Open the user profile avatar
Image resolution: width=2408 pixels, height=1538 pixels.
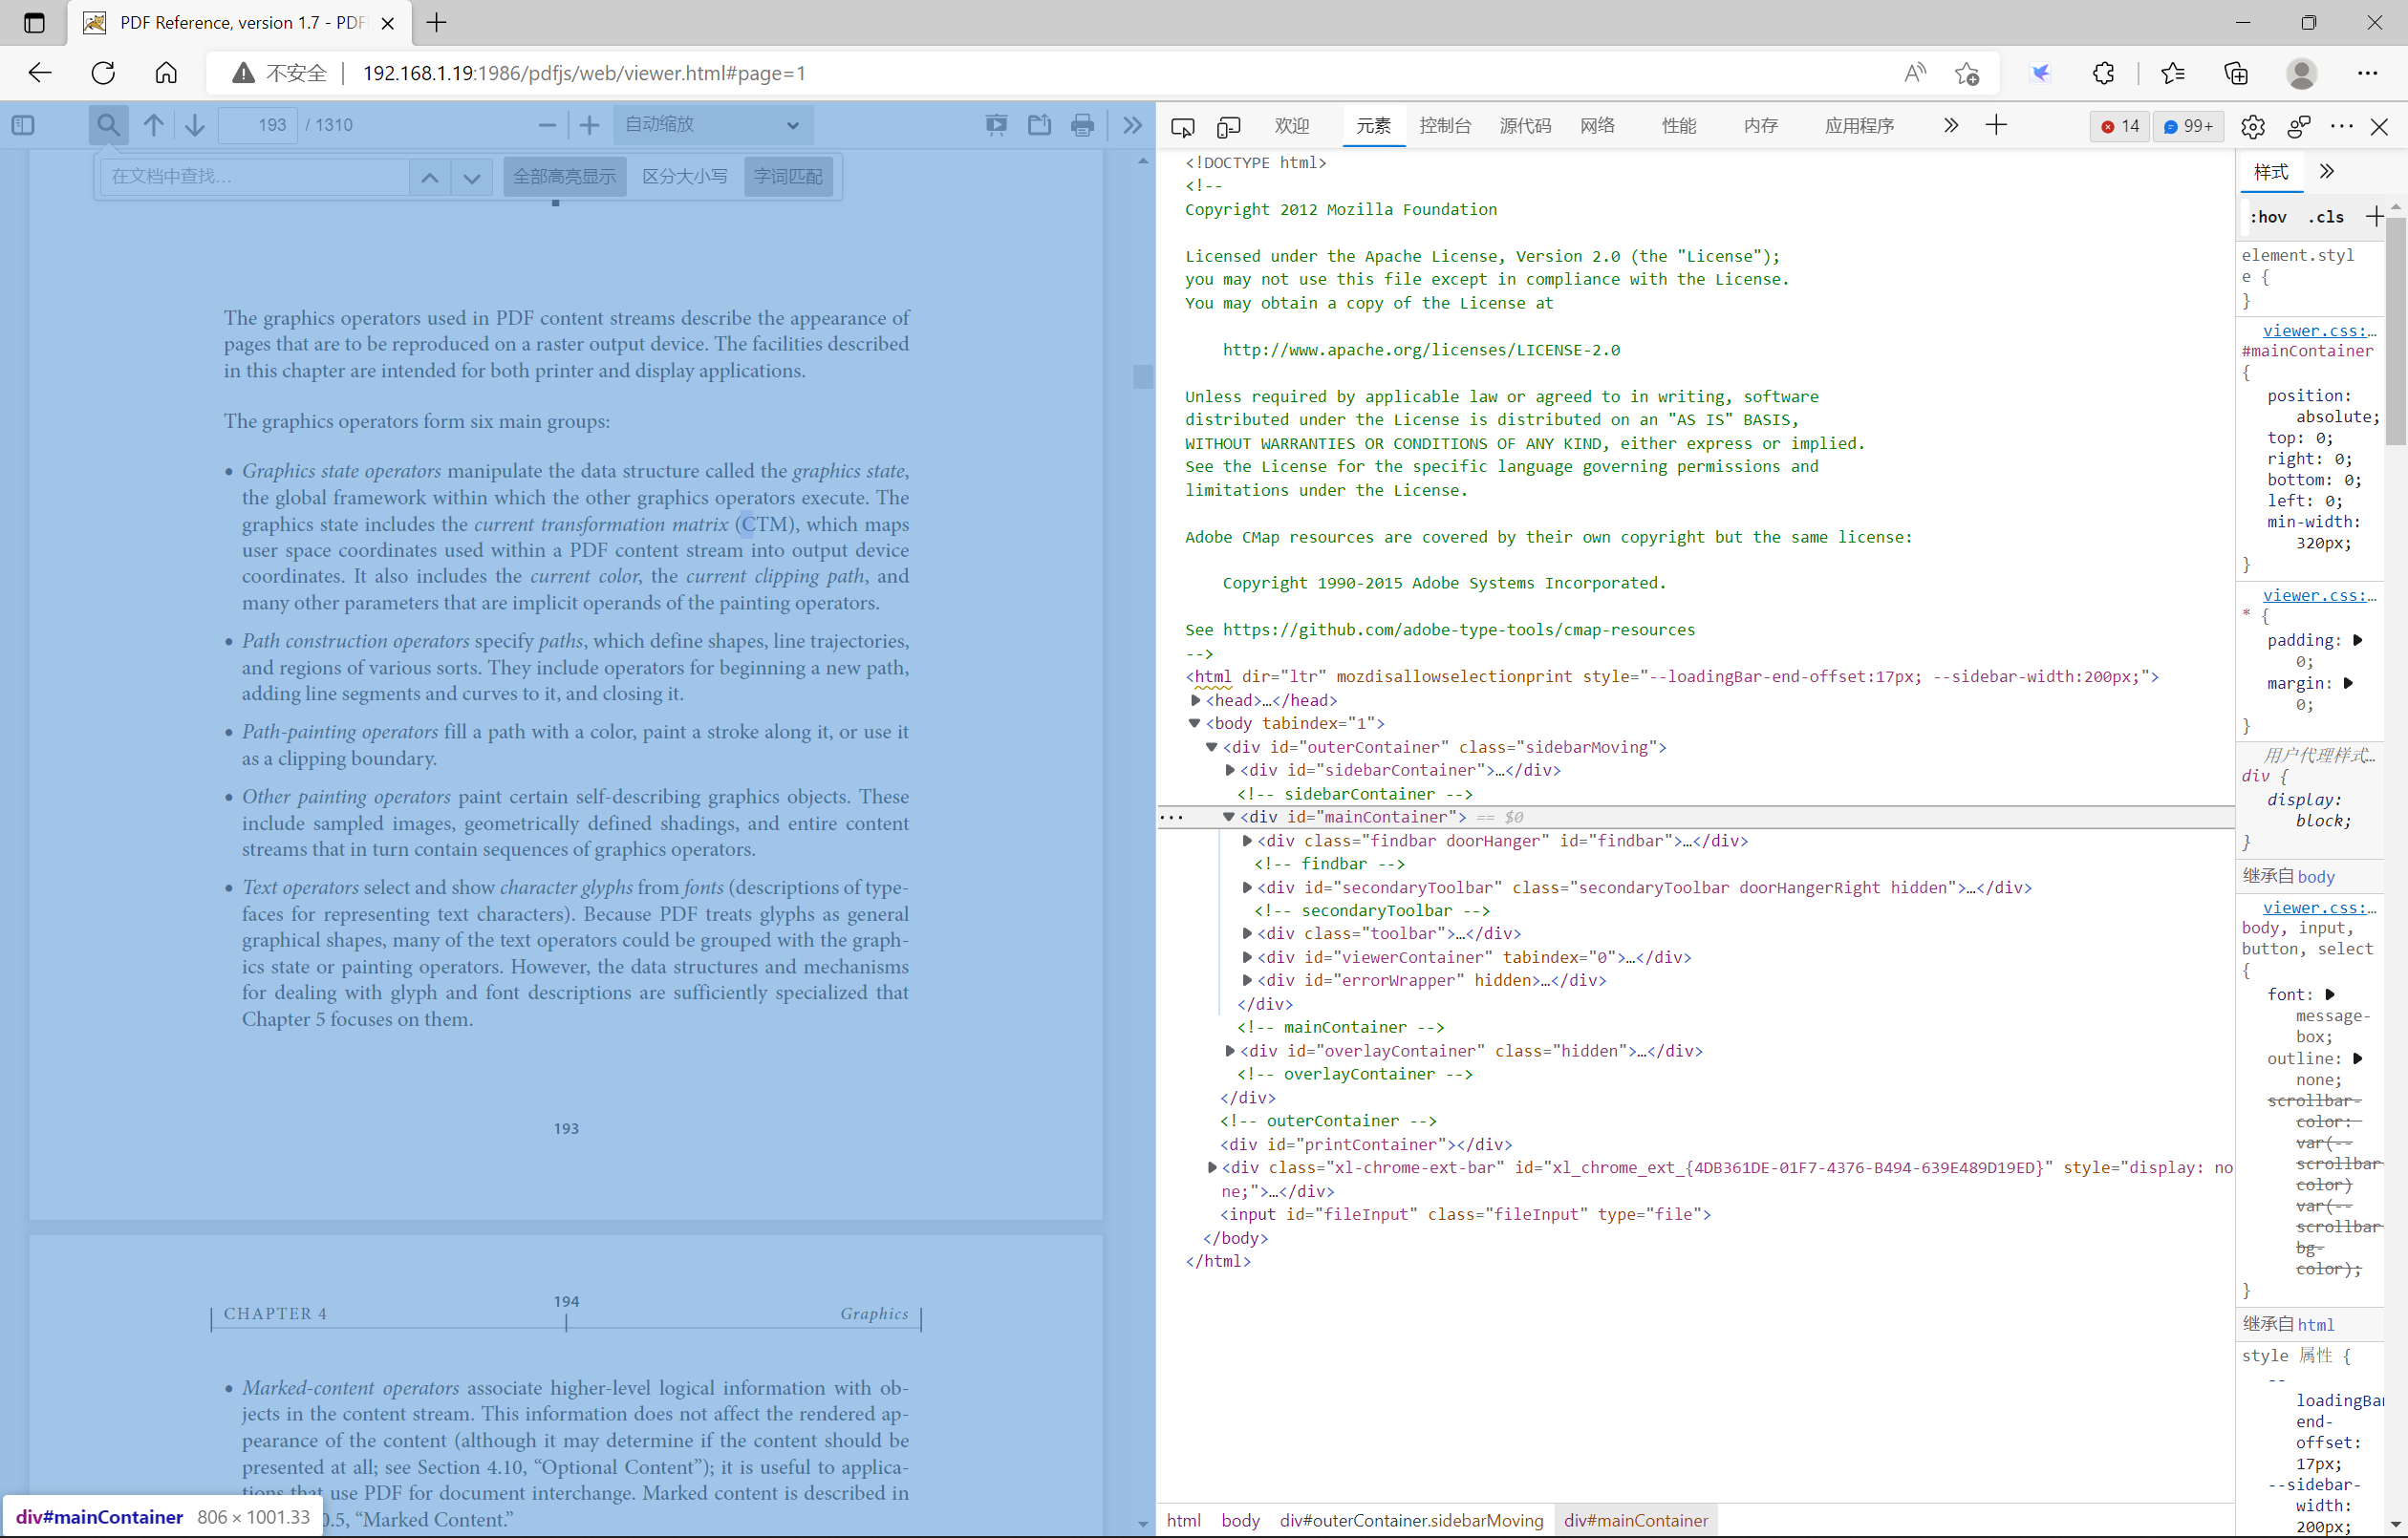[x=2301, y=73]
